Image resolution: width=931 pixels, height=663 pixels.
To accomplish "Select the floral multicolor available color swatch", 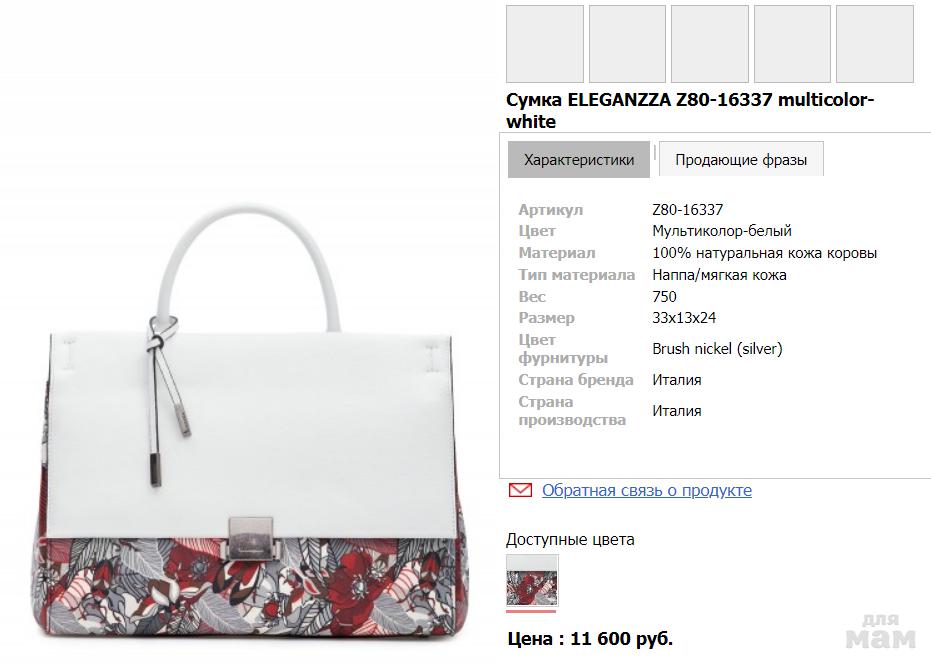I will tap(532, 581).
